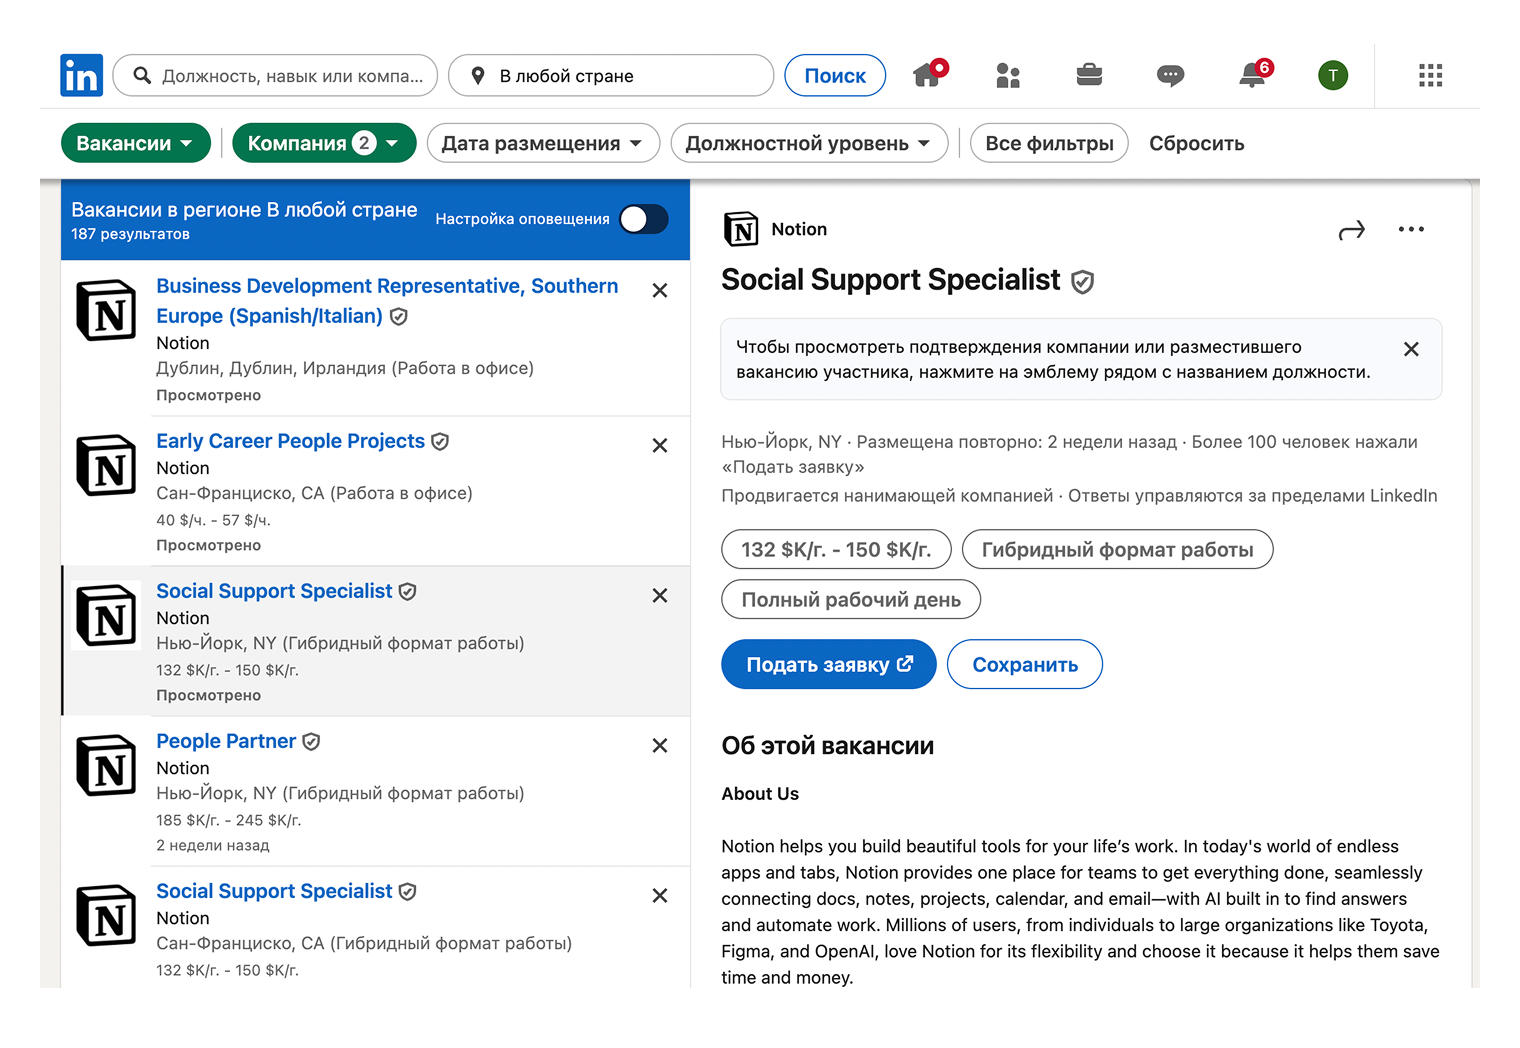
Task: Expand the Компания filter dropdown
Action: 323,143
